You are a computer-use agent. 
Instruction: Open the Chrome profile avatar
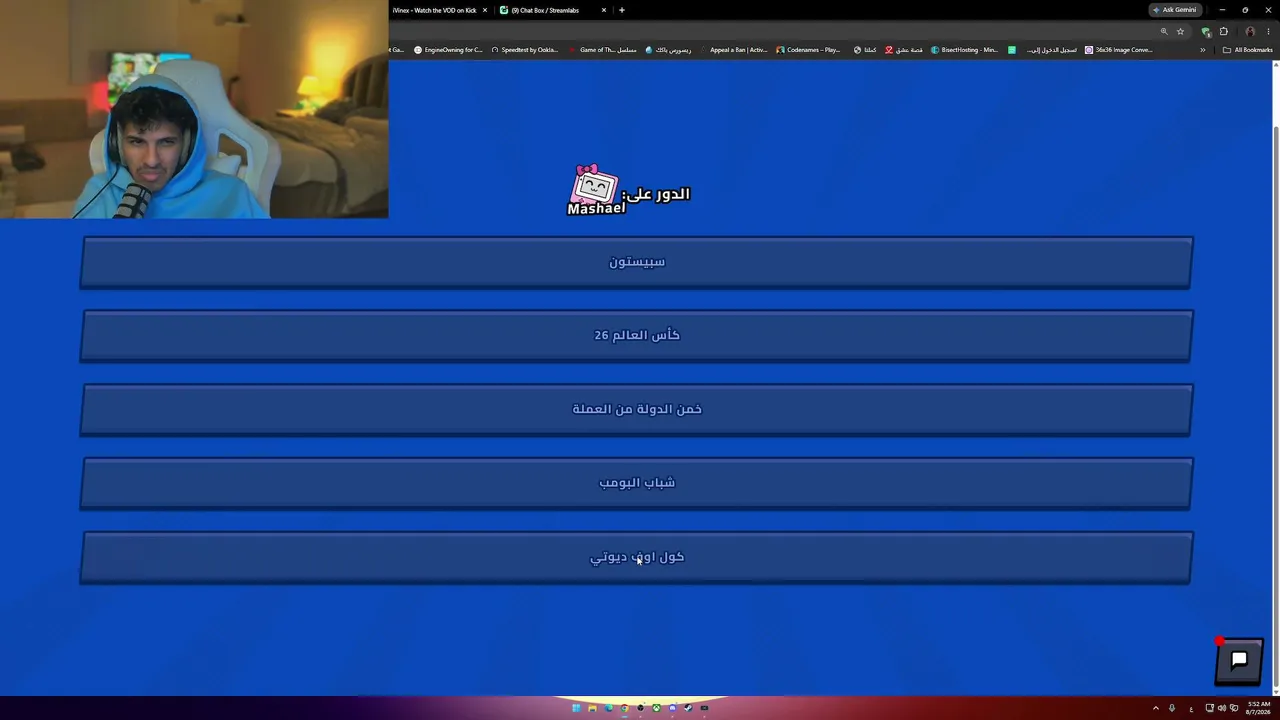click(x=1250, y=31)
